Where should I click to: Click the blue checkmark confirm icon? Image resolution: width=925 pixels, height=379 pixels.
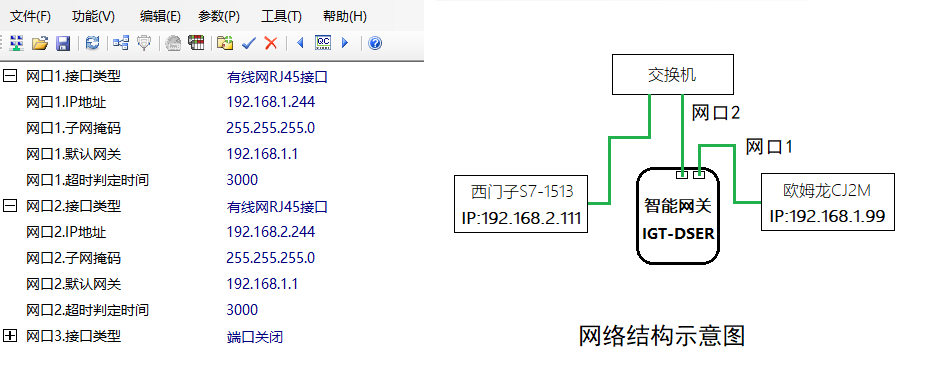pos(248,43)
